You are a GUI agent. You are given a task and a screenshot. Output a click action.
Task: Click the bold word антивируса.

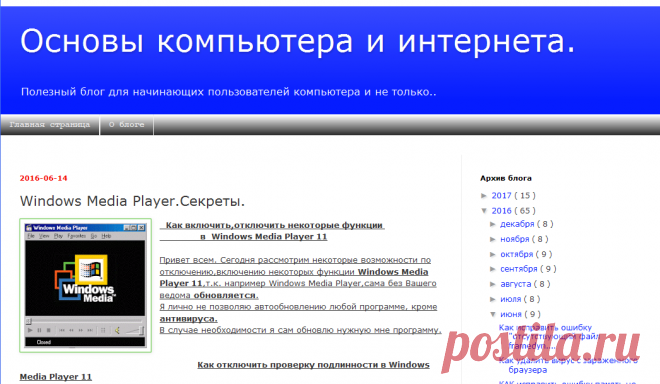[x=188, y=319]
